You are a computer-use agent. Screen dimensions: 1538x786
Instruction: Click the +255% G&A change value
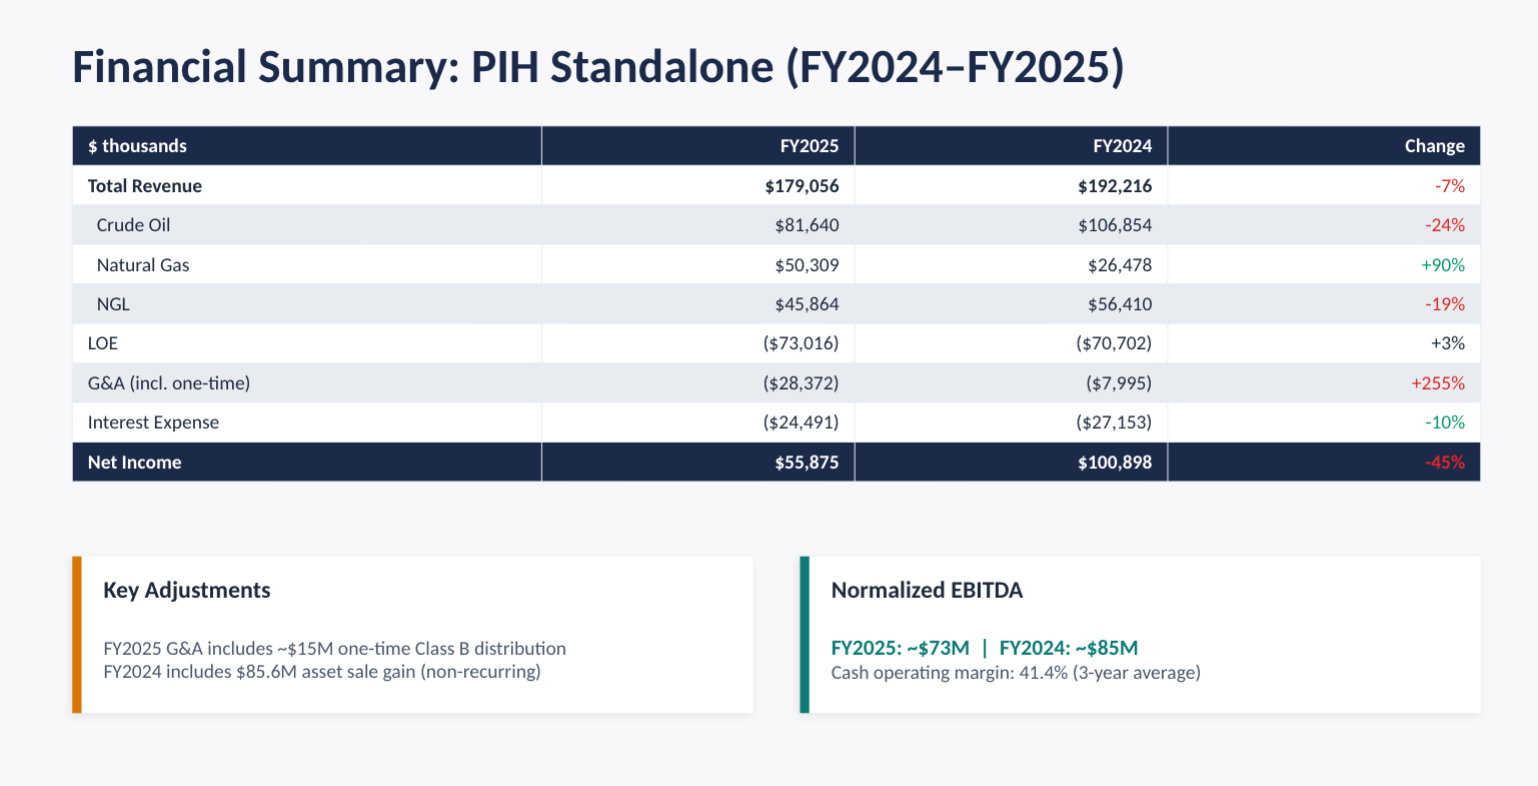[1437, 383]
